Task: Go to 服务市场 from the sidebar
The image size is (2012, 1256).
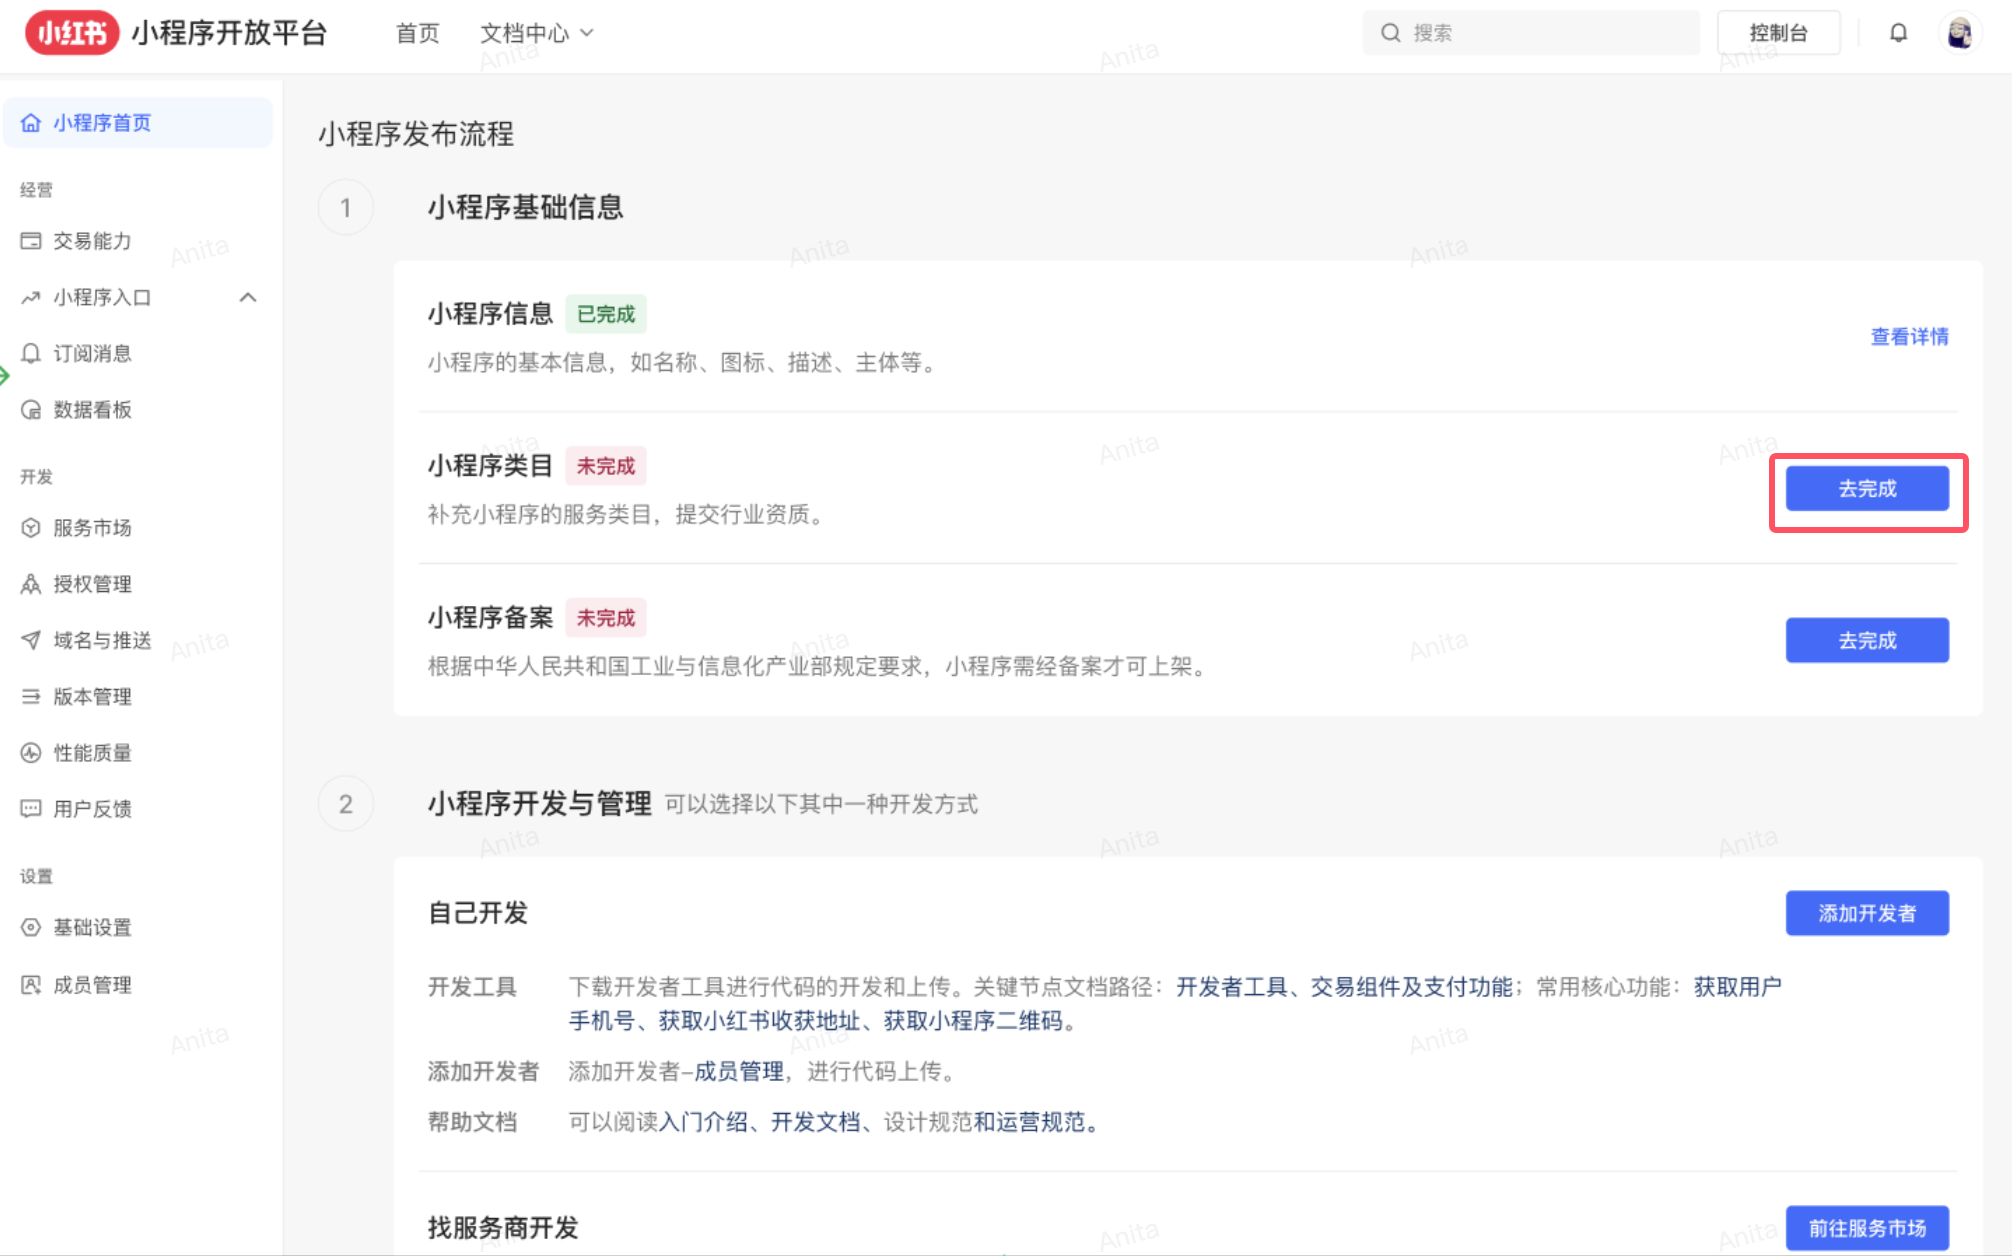Action: point(92,528)
